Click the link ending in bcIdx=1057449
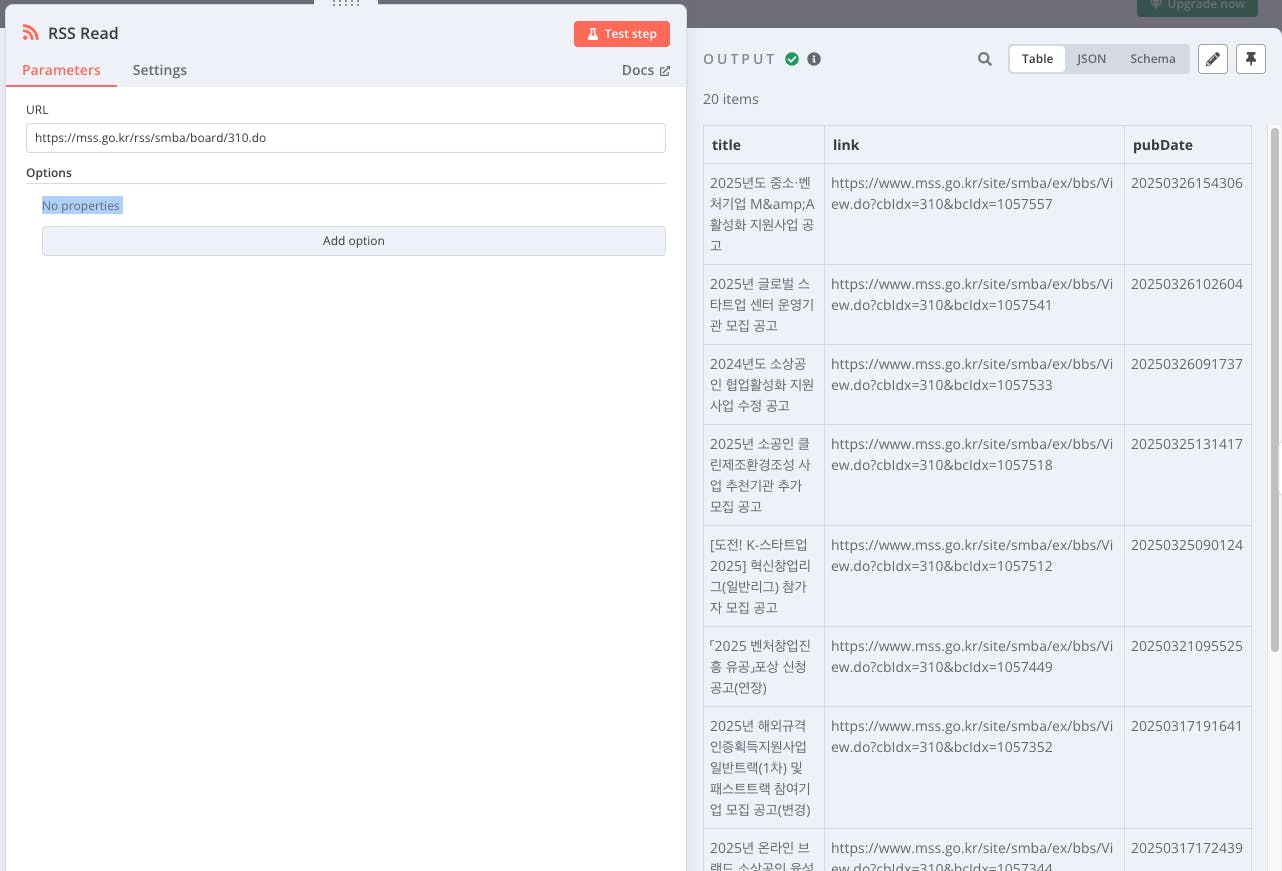Screen dimensions: 1282x871 971,657
